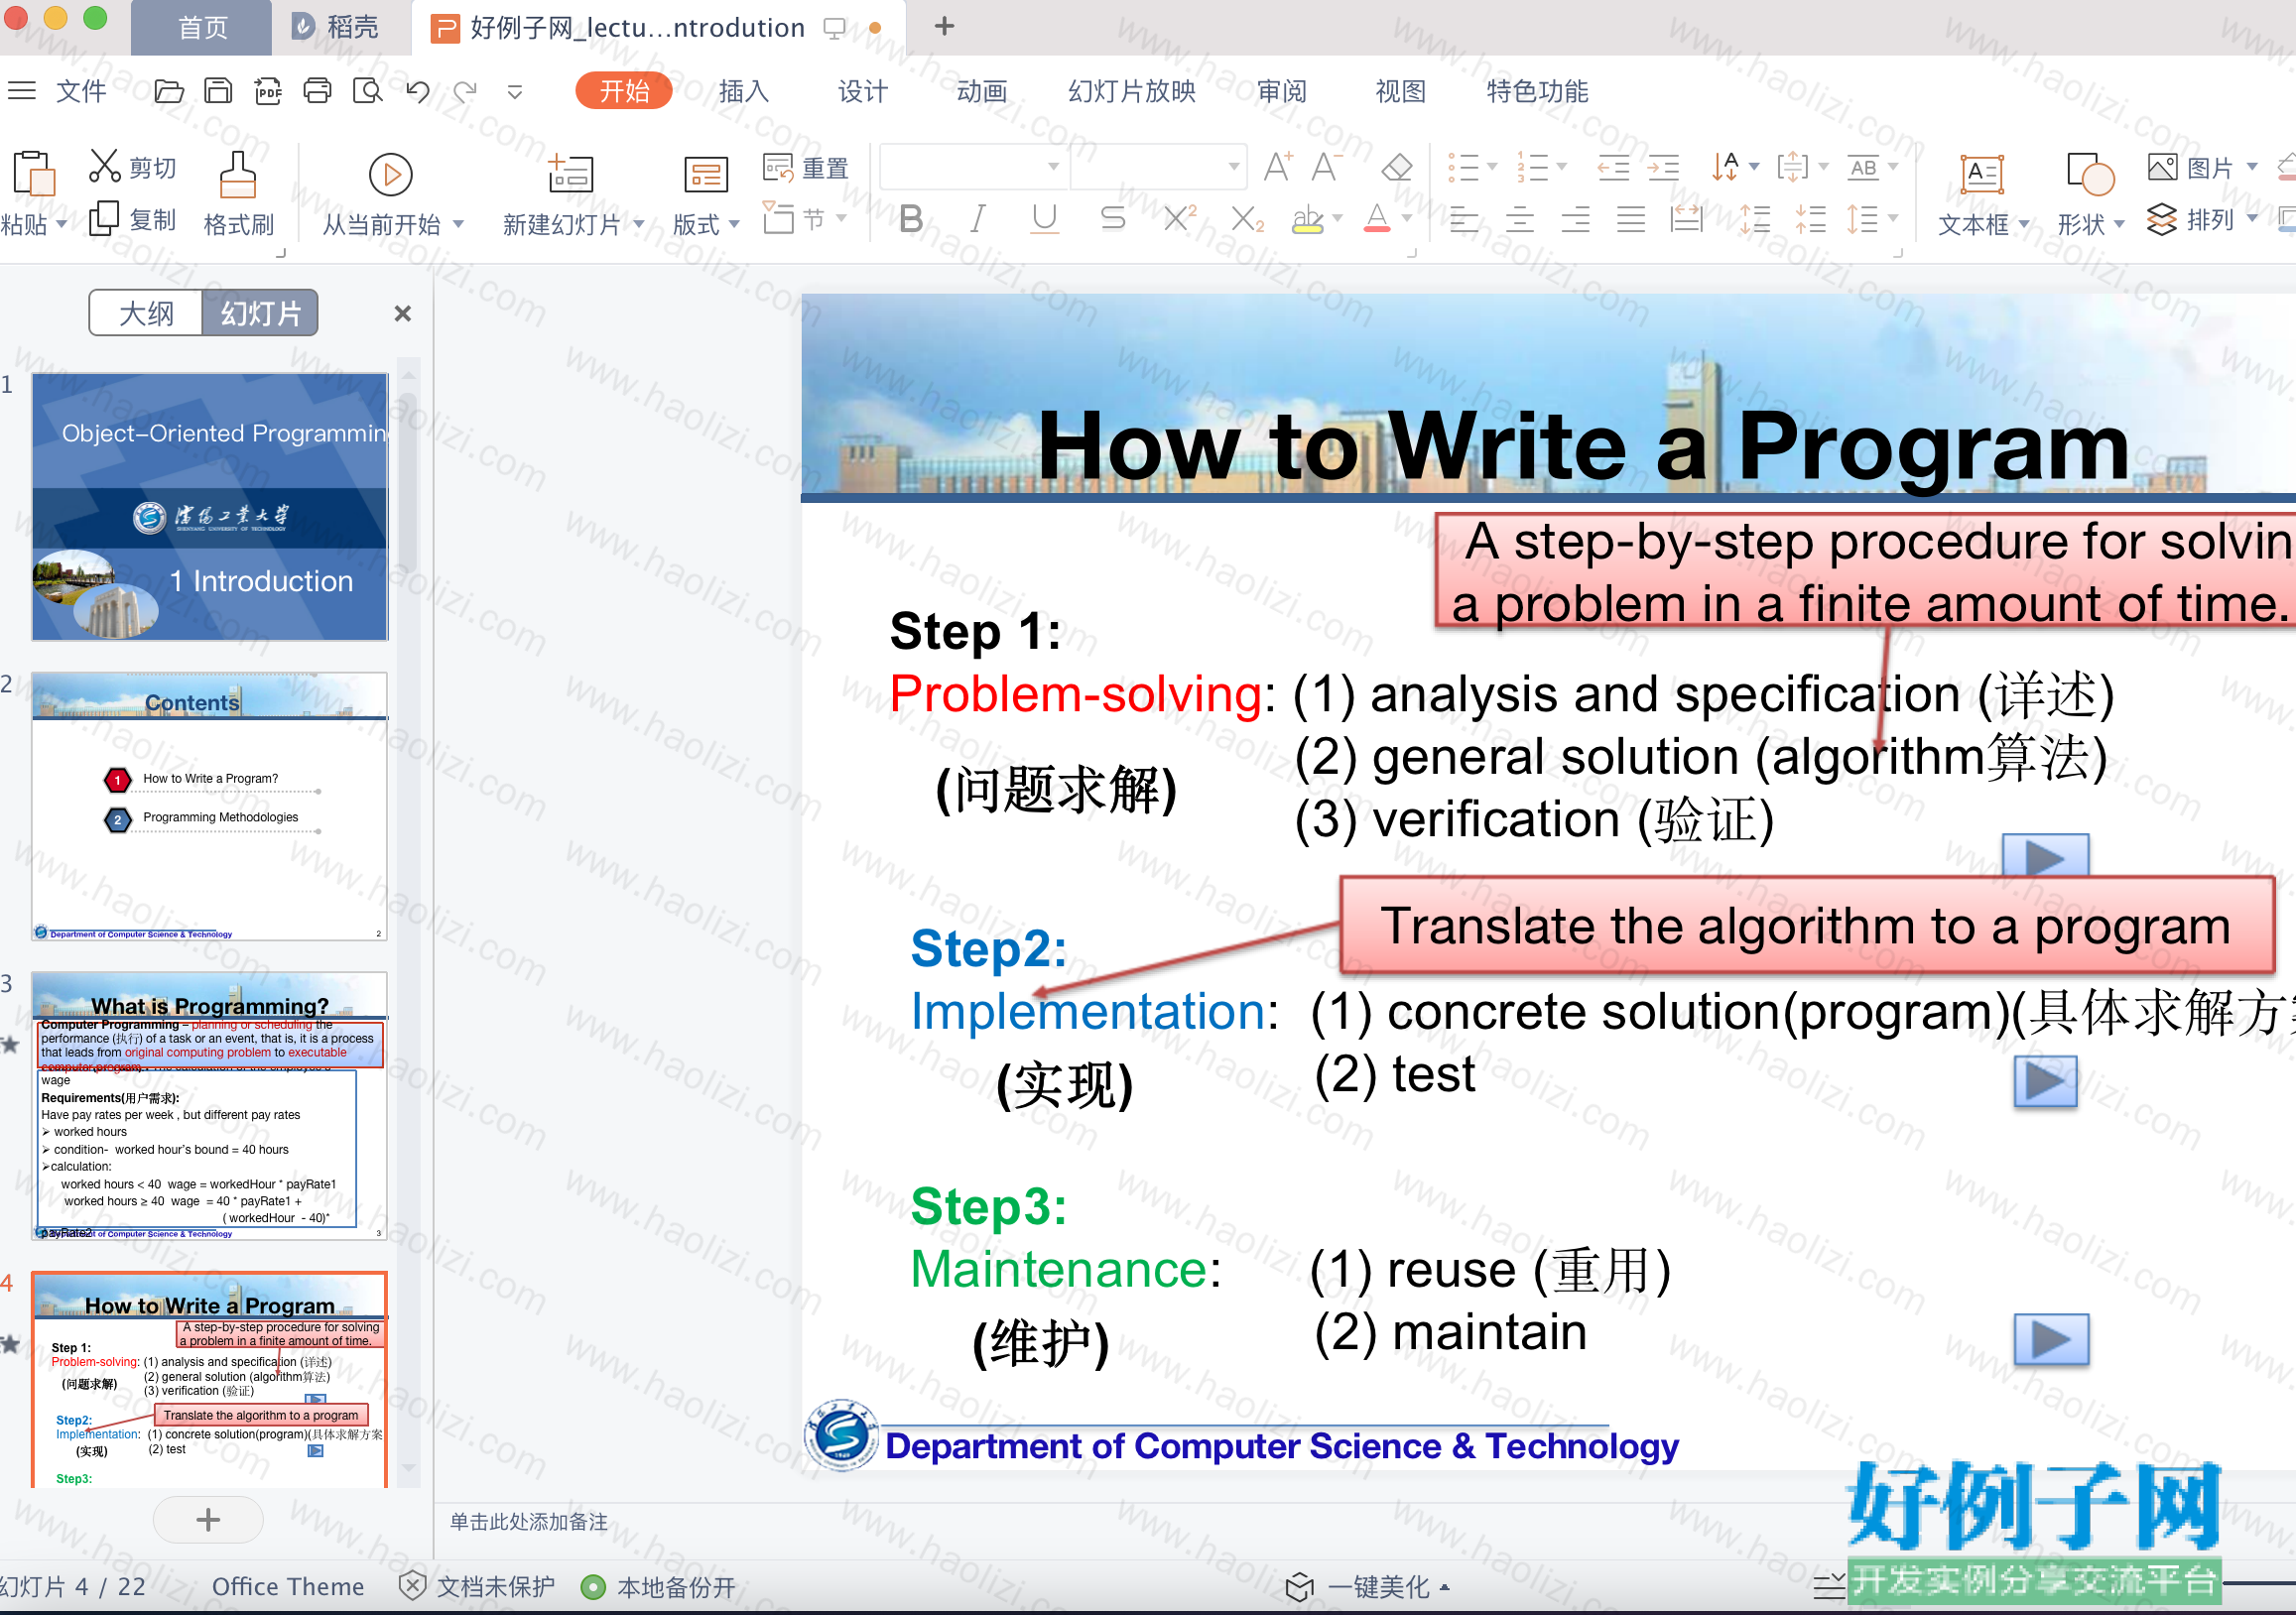Viewport: 2296px width, 1615px height.
Task: Click the Undo arrow icon
Action: coord(418,91)
